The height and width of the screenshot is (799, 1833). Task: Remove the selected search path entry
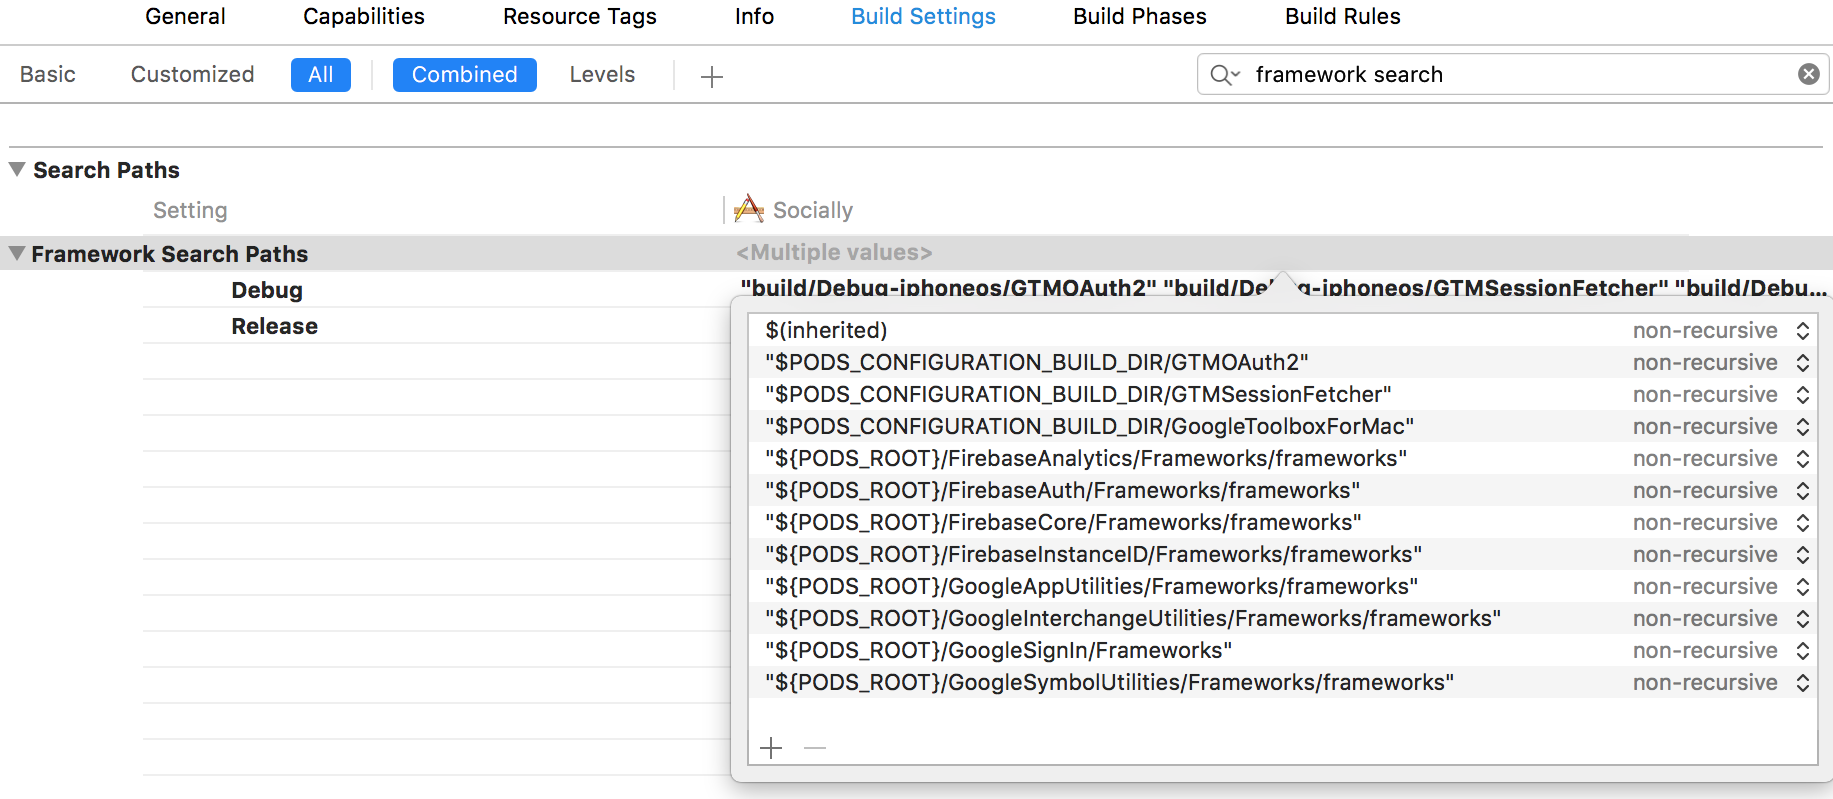815,748
